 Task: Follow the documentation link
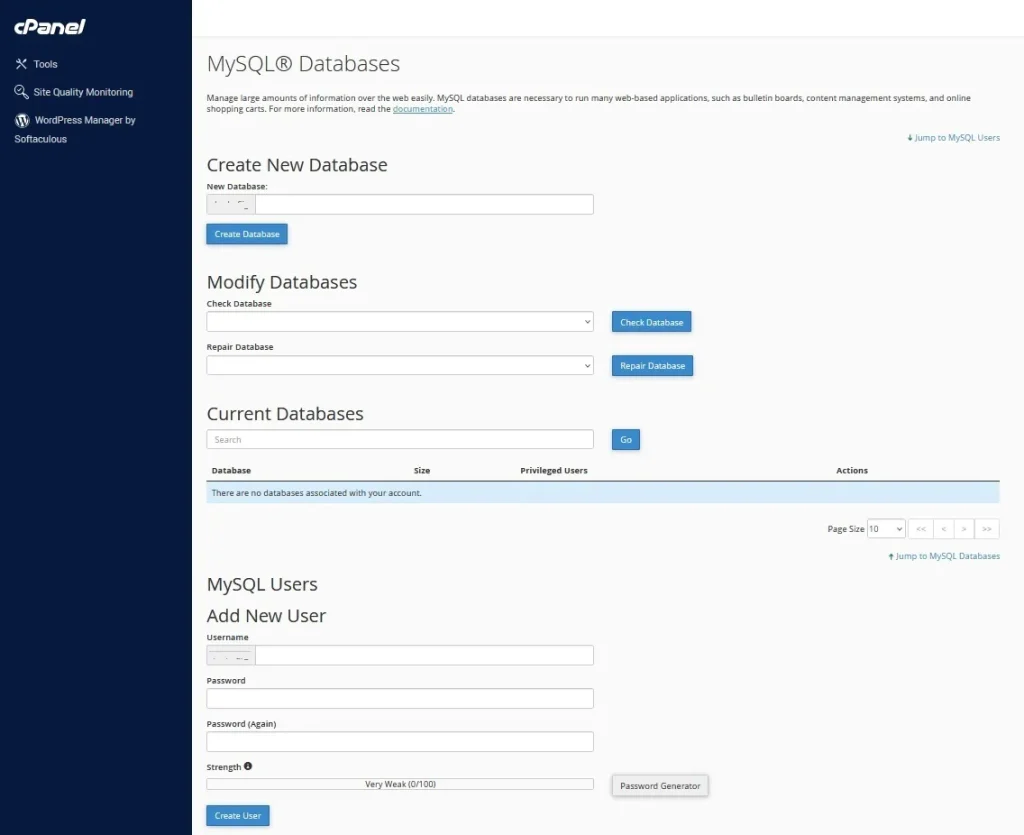[x=423, y=109]
